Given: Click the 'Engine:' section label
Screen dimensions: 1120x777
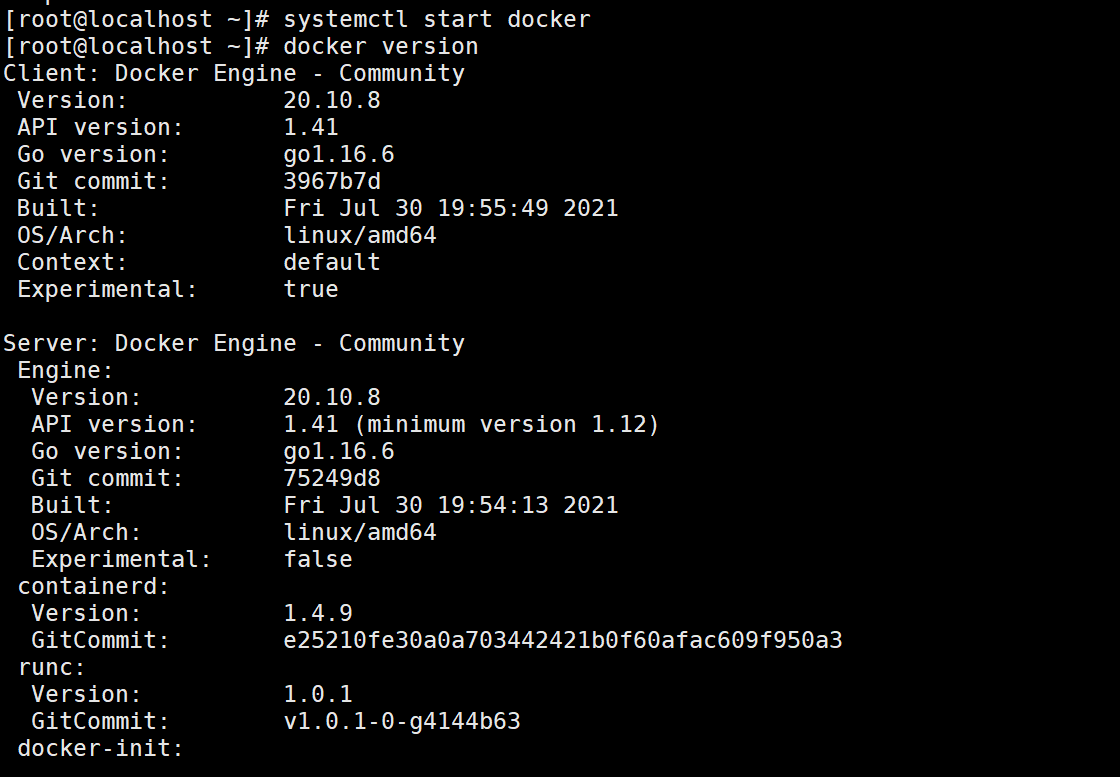Looking at the screenshot, I should 65,371.
